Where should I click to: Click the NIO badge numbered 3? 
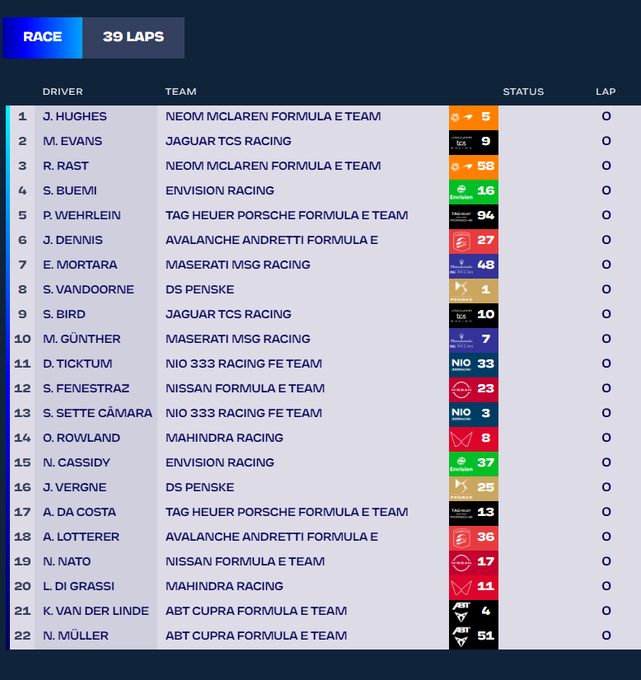pos(474,414)
